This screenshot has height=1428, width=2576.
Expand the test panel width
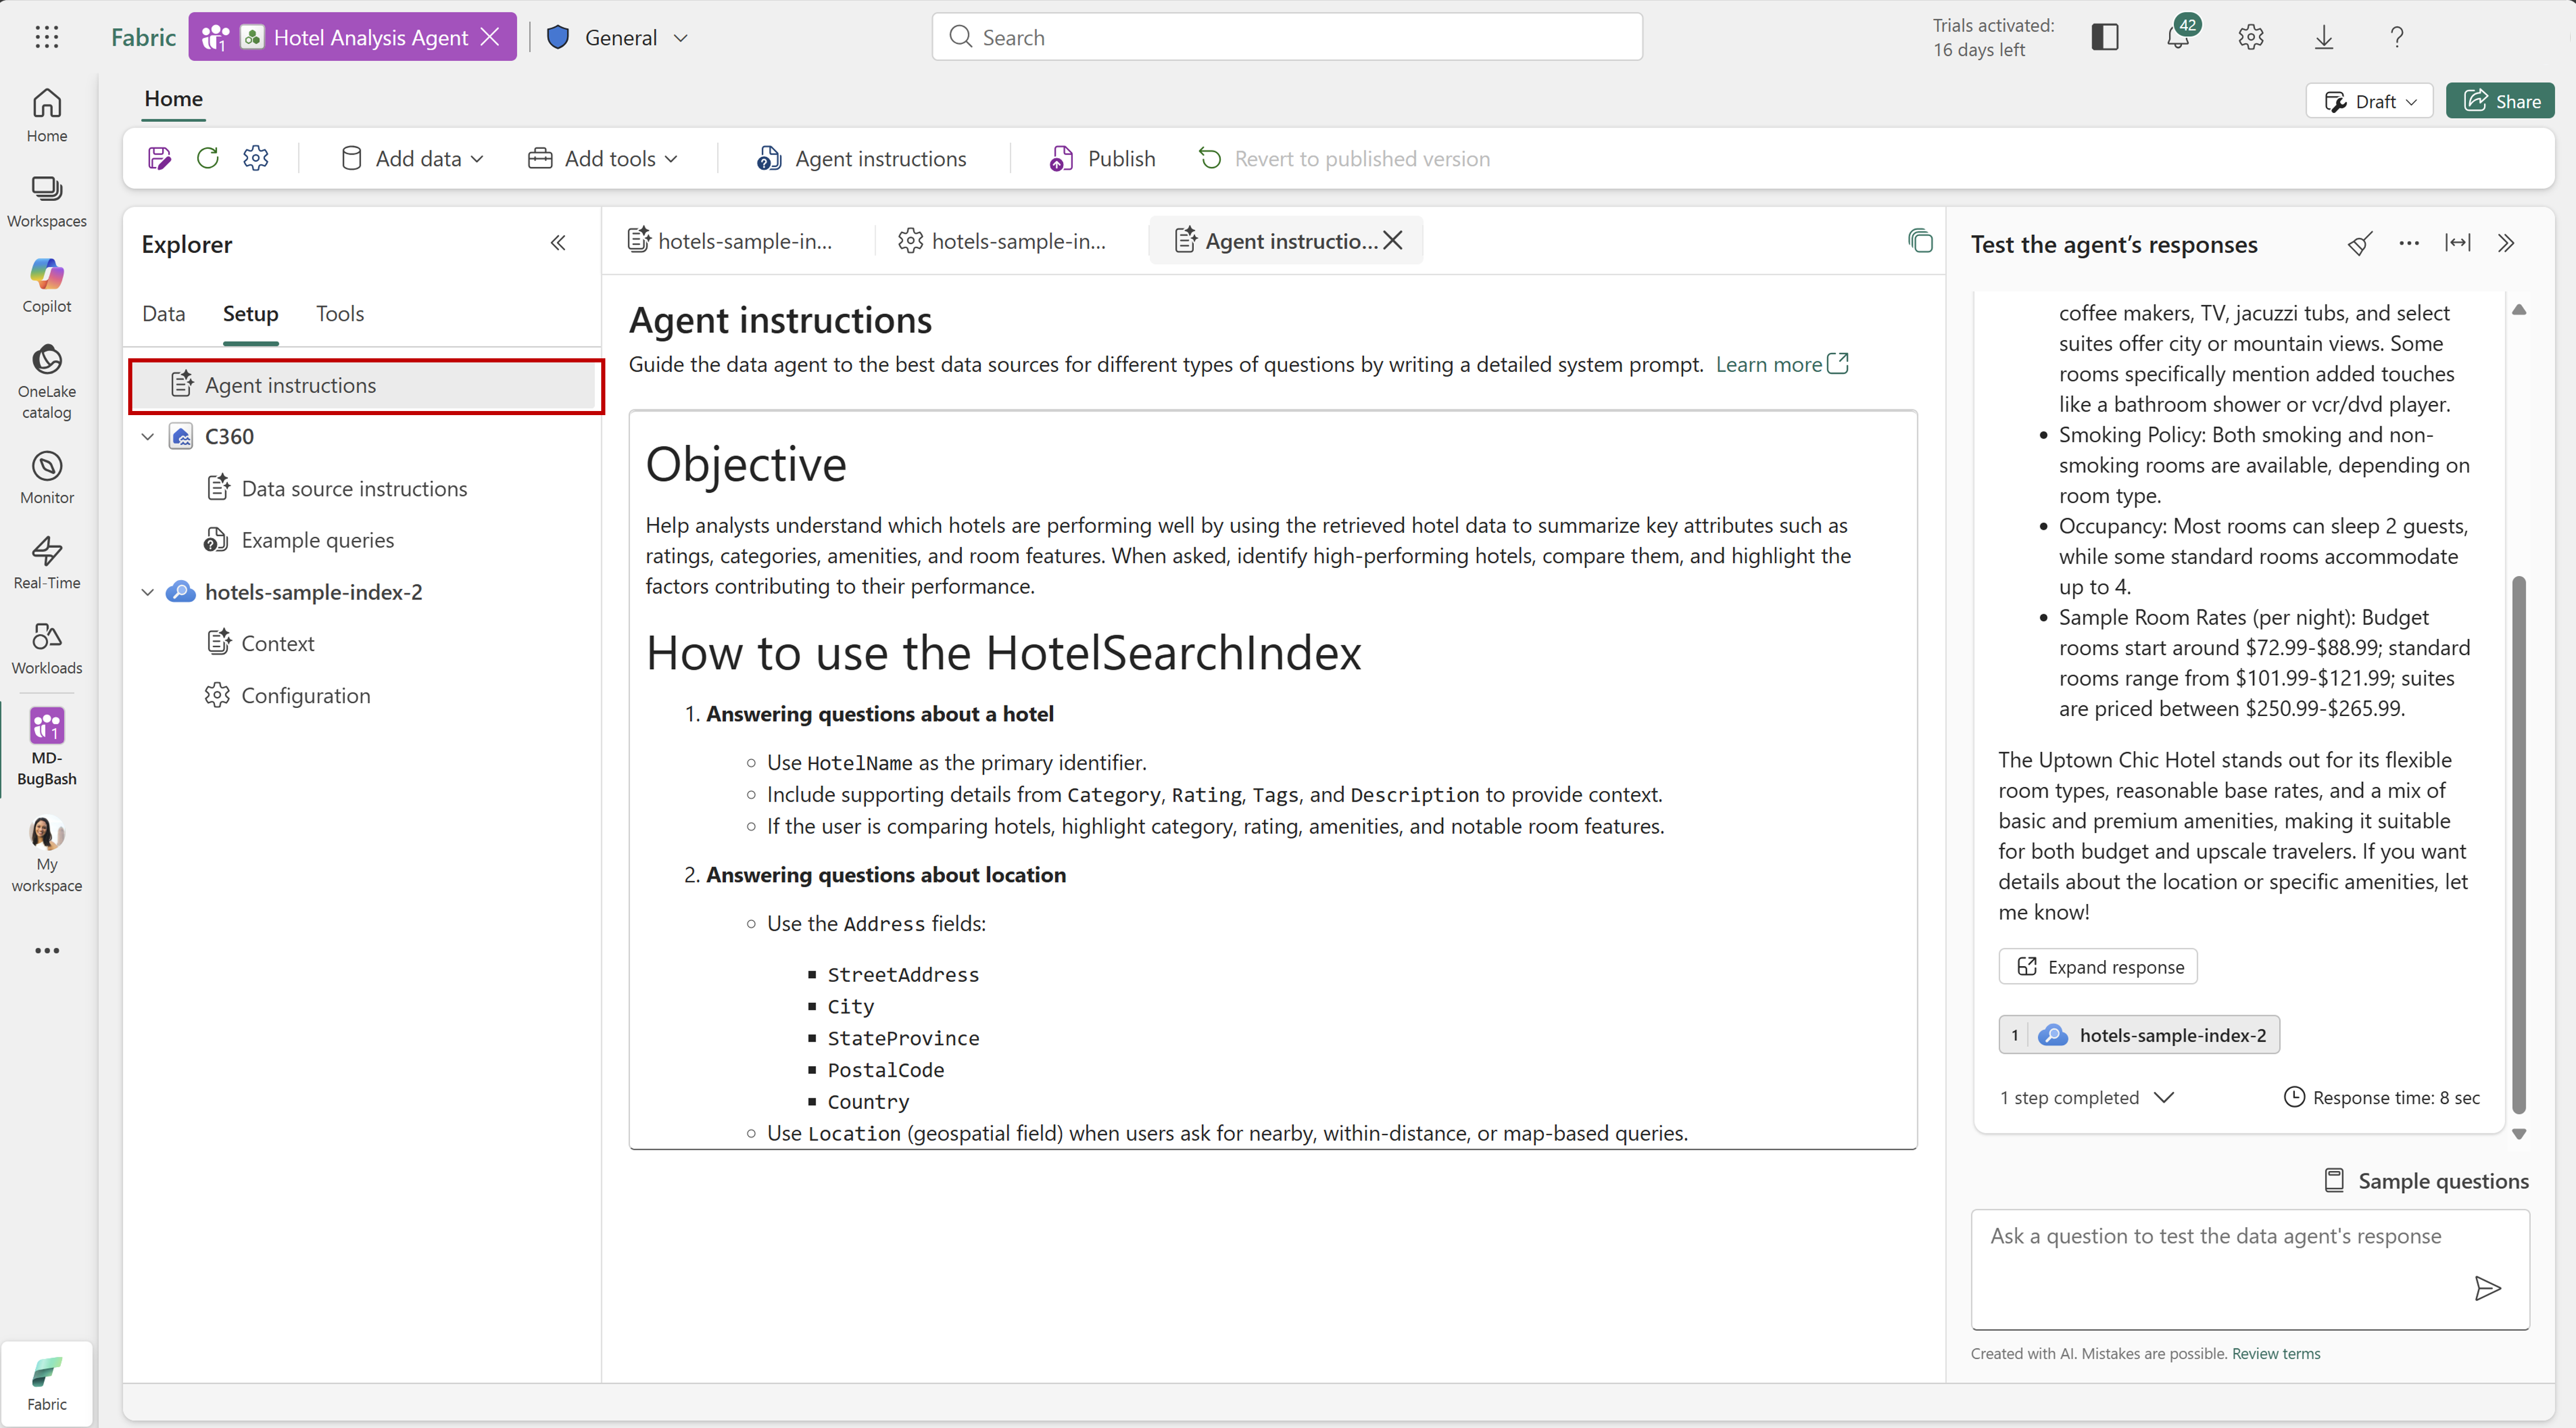pyautogui.click(x=2458, y=243)
